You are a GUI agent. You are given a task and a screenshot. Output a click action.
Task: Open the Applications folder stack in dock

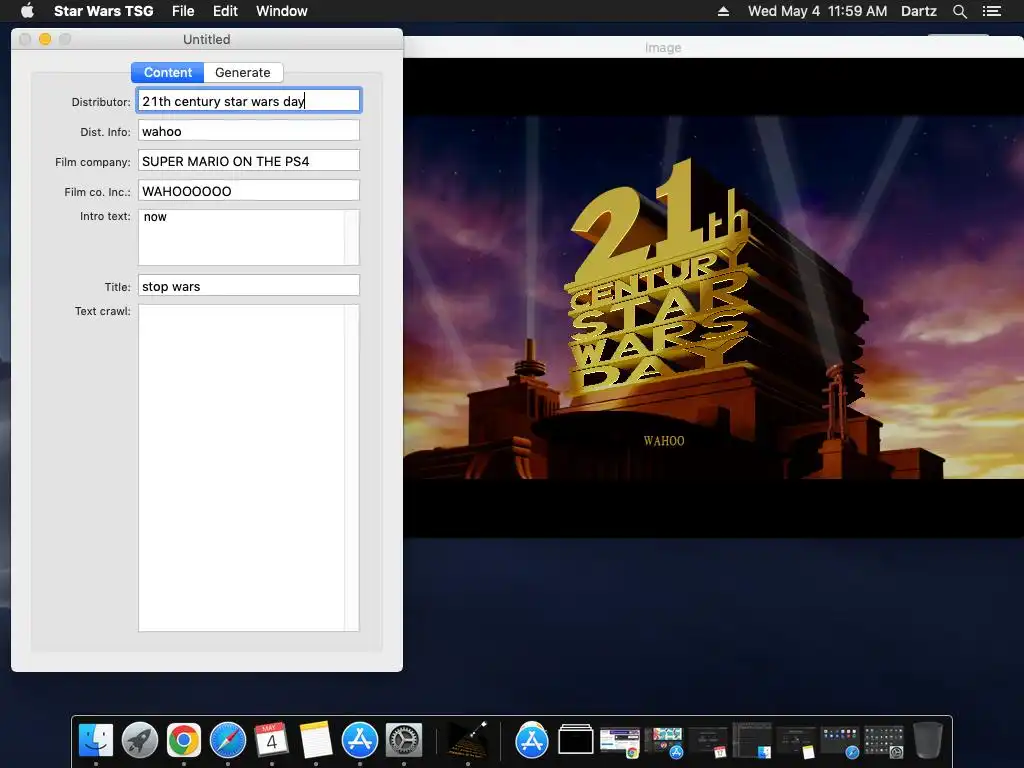point(532,740)
